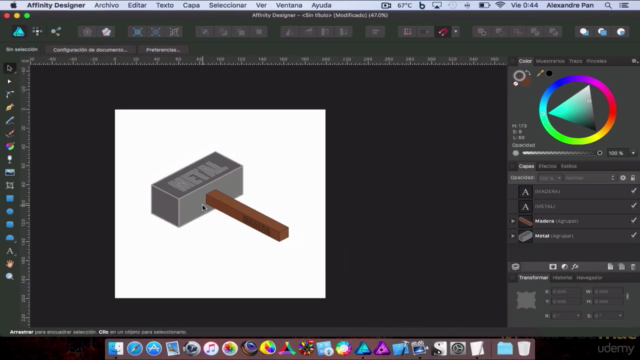
Task: Switch to the Navegador tab
Action: pyautogui.click(x=589, y=278)
